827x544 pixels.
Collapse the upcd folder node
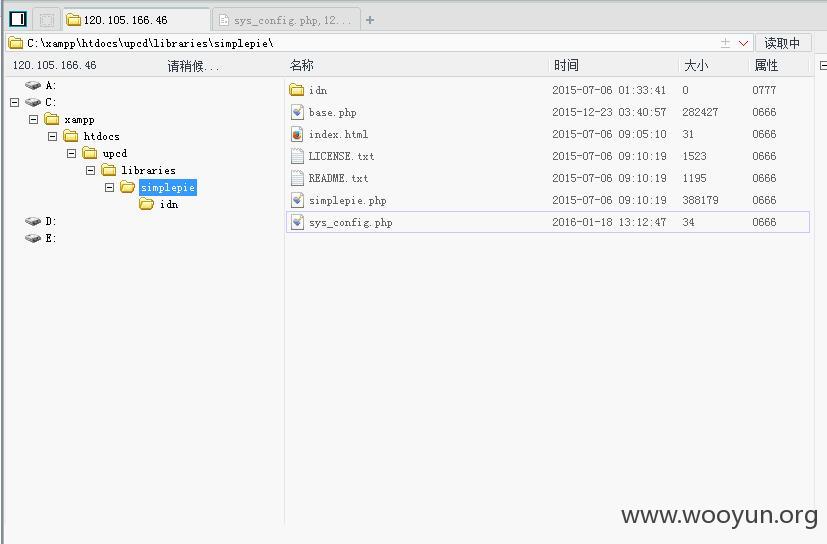(71, 153)
